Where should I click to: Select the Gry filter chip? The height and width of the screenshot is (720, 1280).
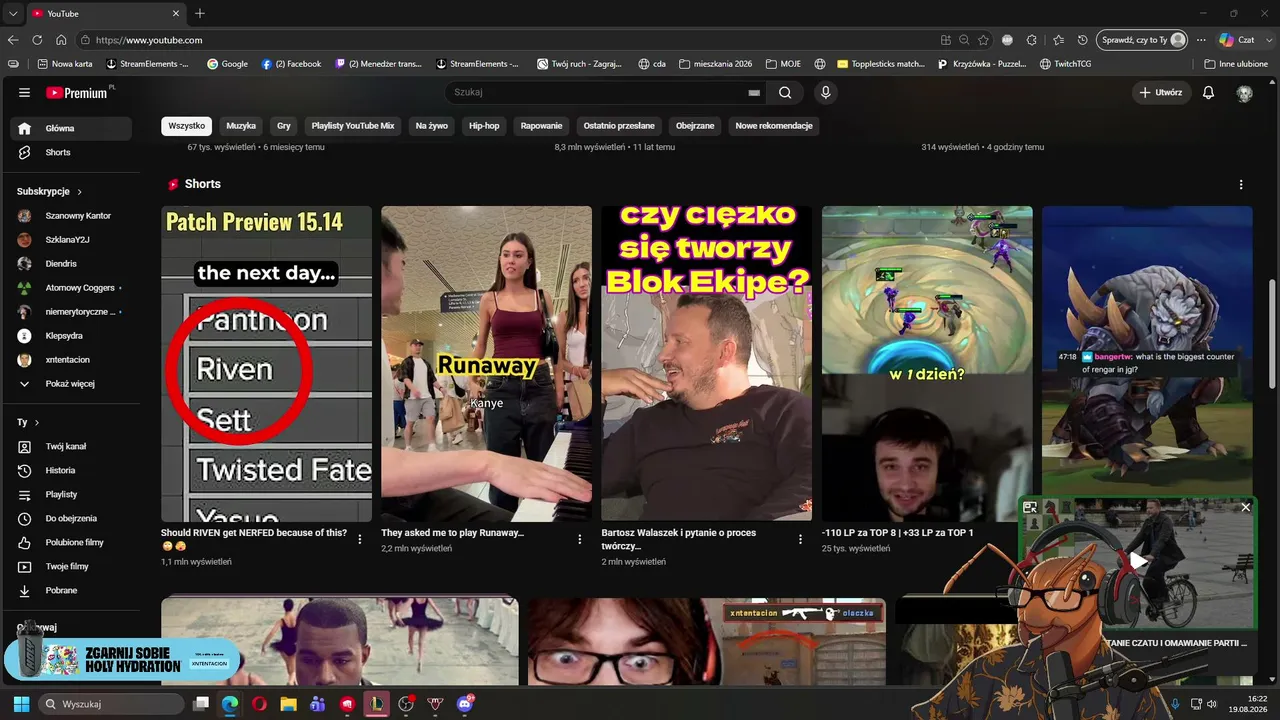click(284, 126)
